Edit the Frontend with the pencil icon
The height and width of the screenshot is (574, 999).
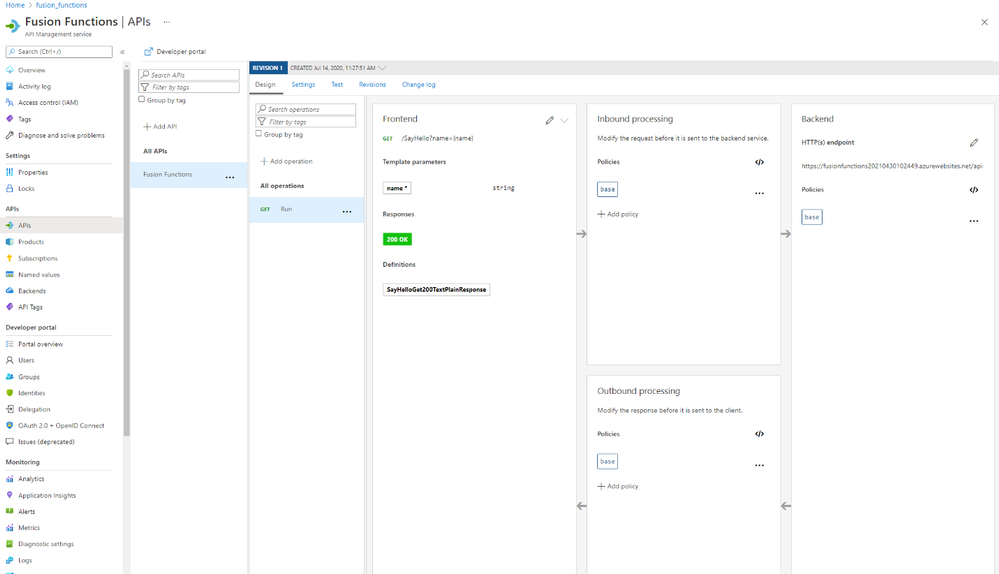pos(549,120)
